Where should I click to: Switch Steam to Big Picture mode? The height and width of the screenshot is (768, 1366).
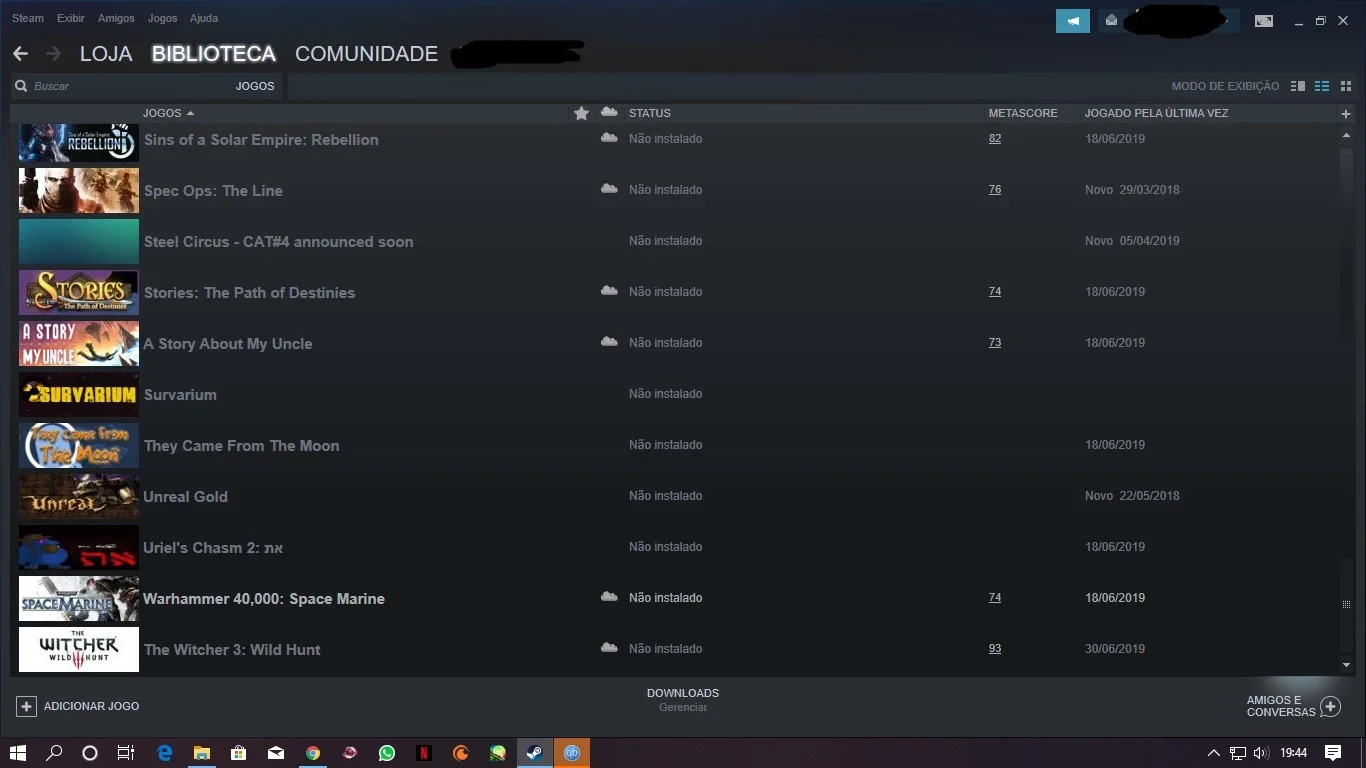1264,21
